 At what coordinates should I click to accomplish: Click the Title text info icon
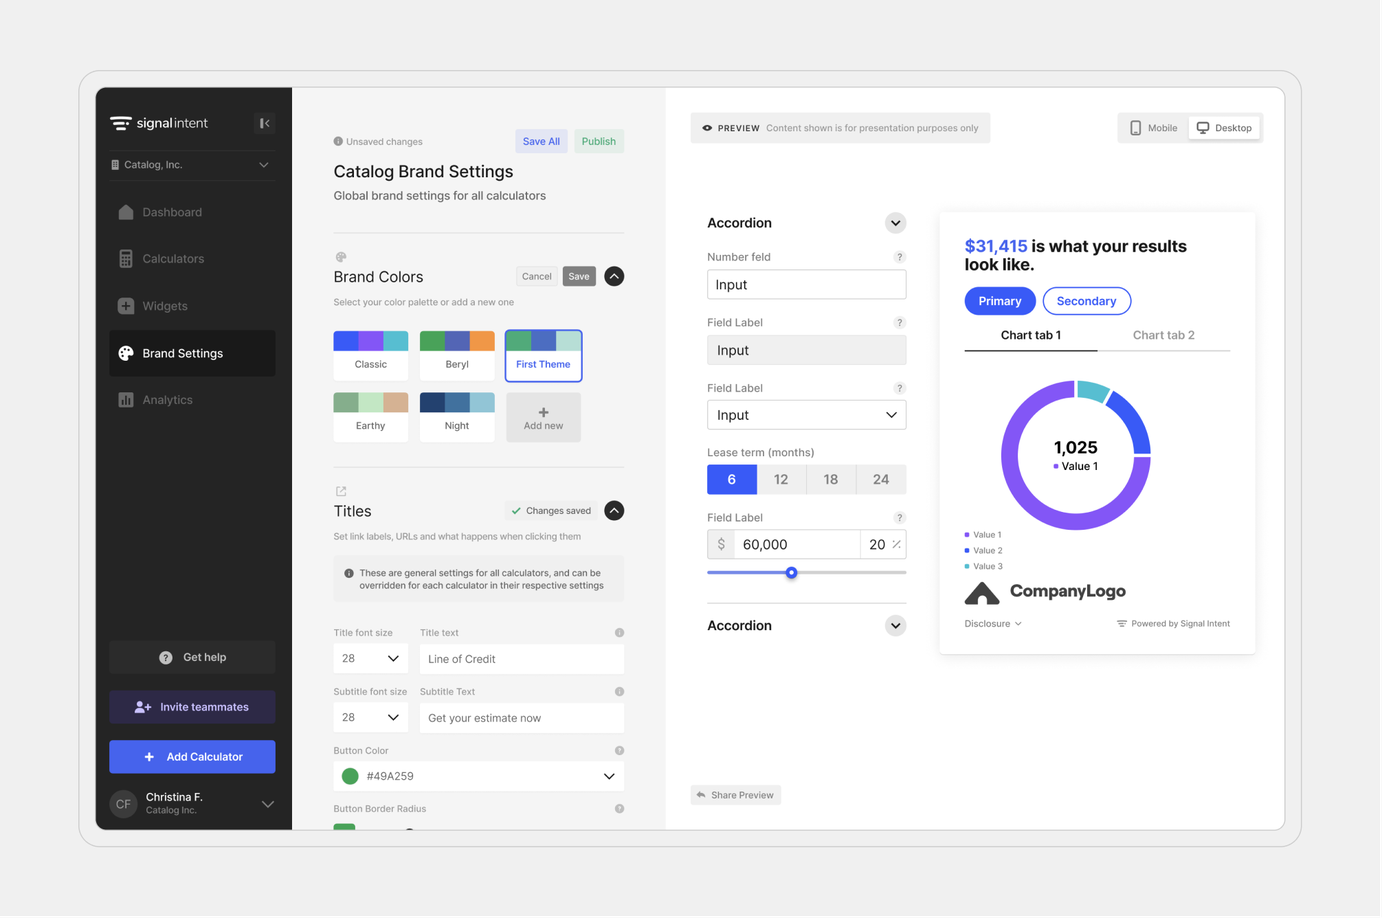(619, 633)
